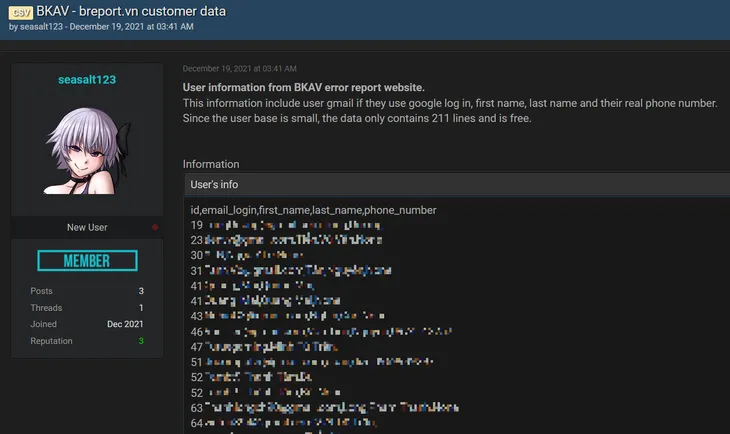Click the data row starting with 63
Image resolution: width=730 pixels, height=434 pixels.
click(x=324, y=407)
